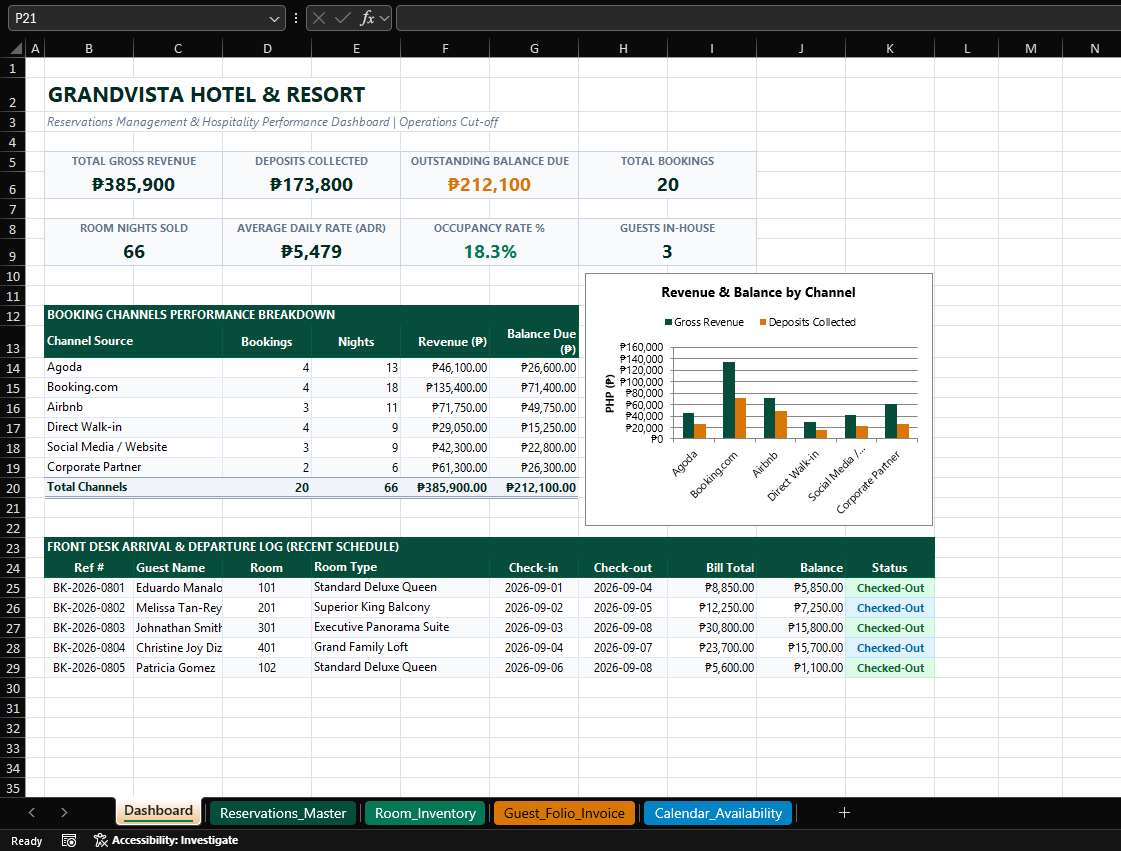The height and width of the screenshot is (851, 1121).
Task: Click the GRANDVISTA HOTEL & RESORT title cell
Action: (206, 94)
